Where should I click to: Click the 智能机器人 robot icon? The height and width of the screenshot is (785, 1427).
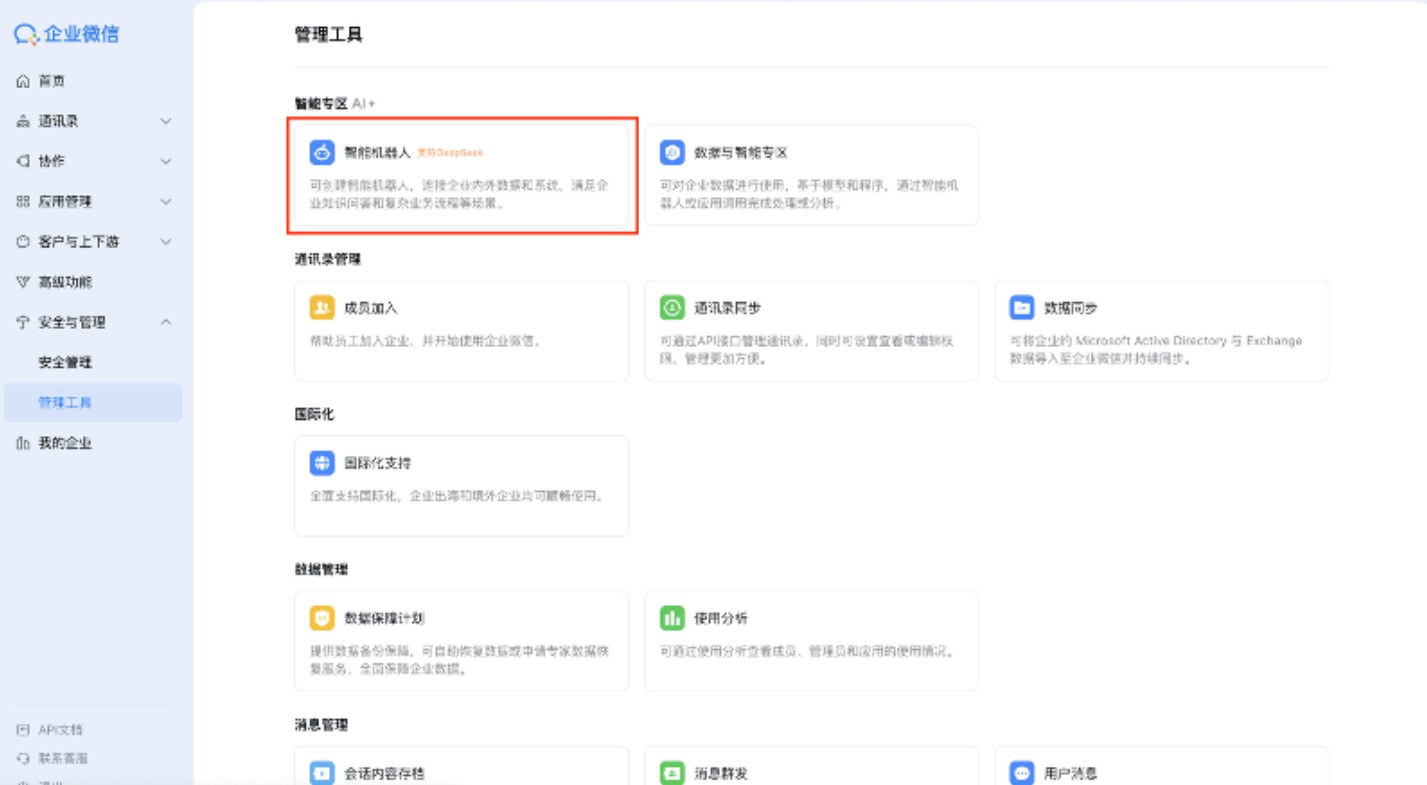click(321, 152)
